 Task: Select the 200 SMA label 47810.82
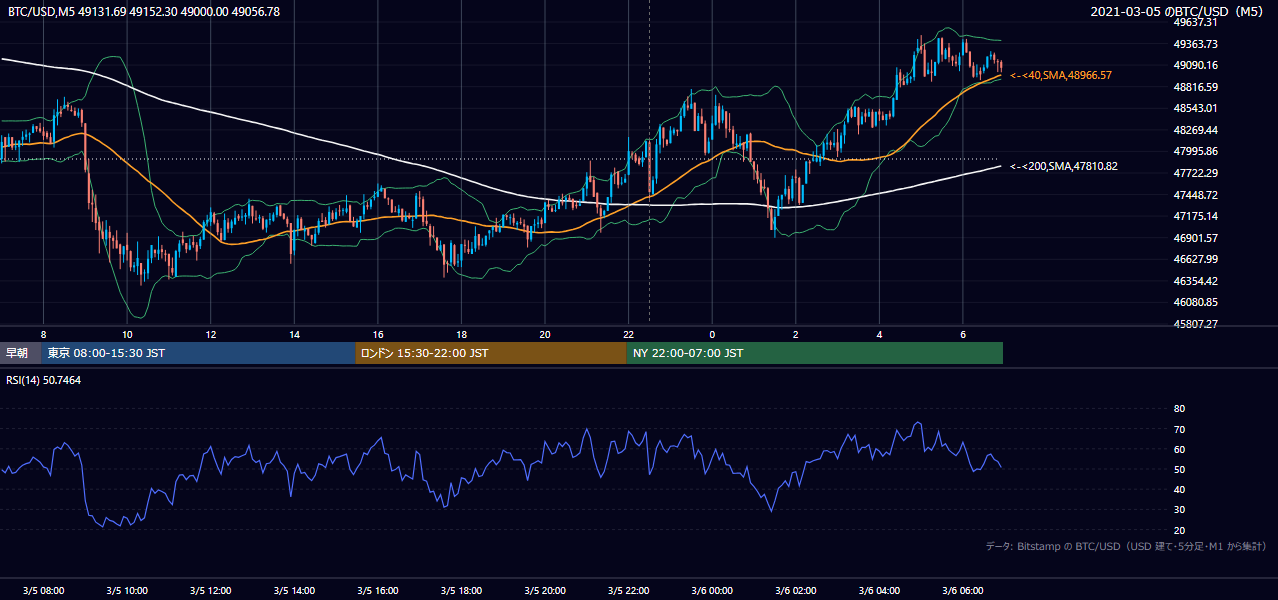(1064, 166)
